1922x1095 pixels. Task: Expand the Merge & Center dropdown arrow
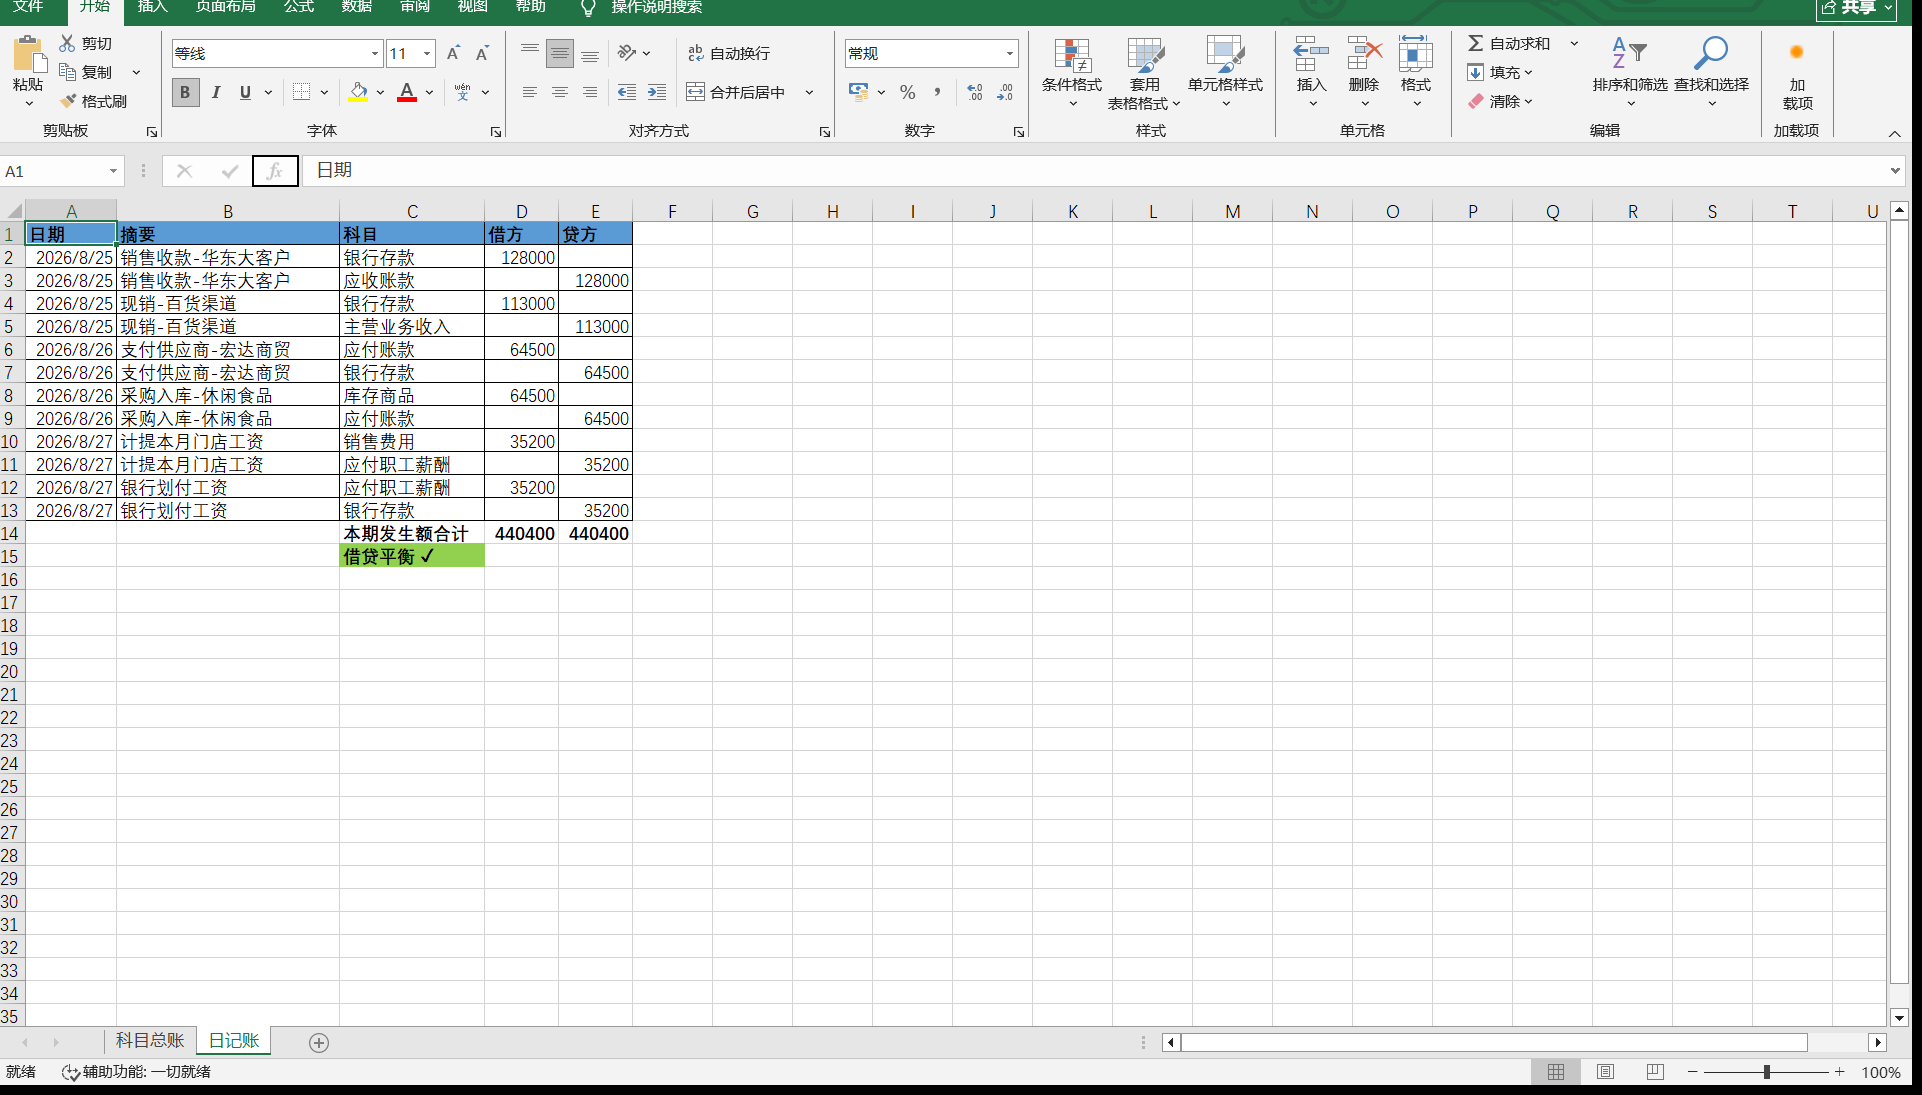click(x=809, y=92)
